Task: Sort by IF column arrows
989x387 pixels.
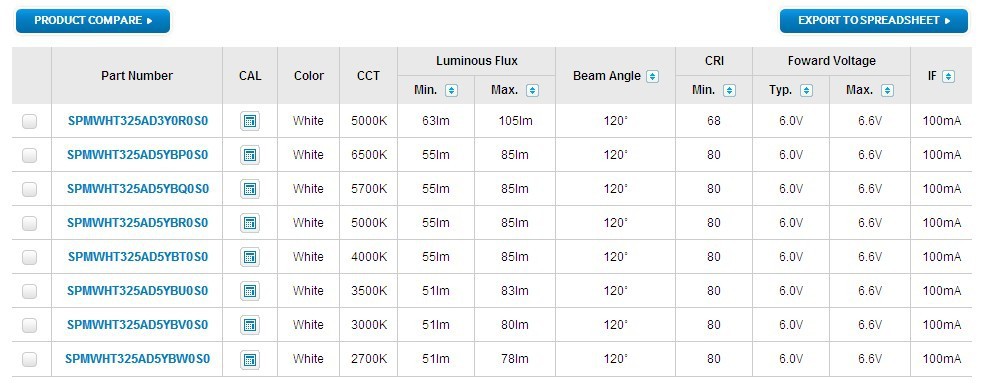Action: coord(948,76)
